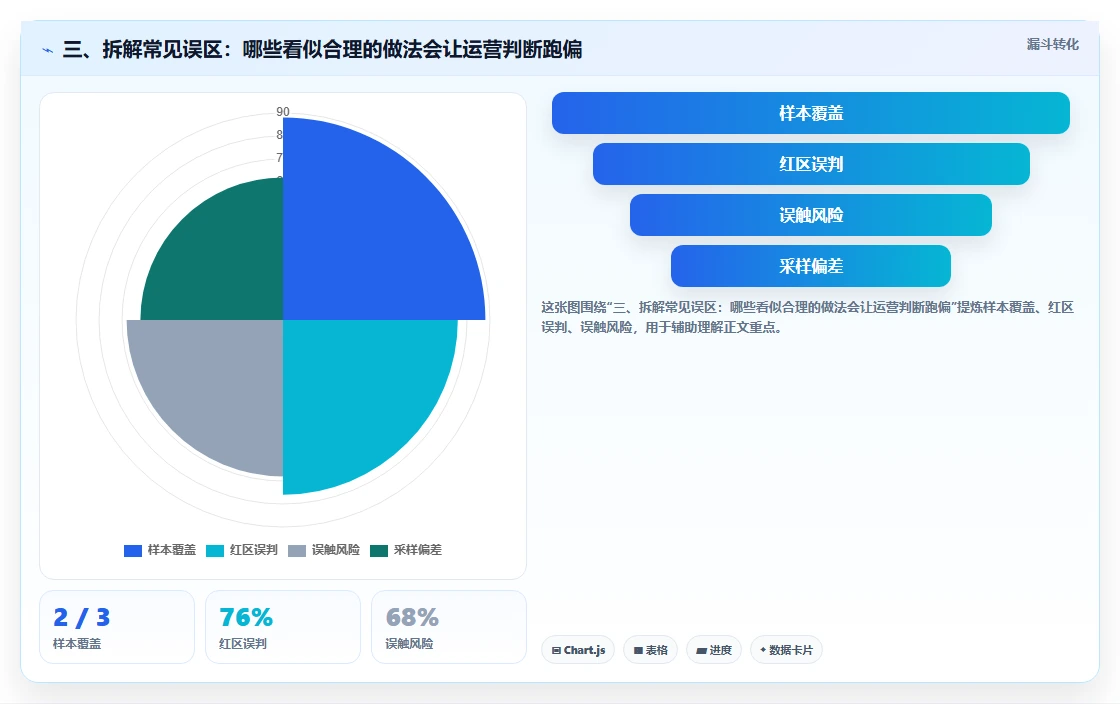The height and width of the screenshot is (704, 1120).
Task: Click the lightning icon before the section title
Action: coord(48,50)
